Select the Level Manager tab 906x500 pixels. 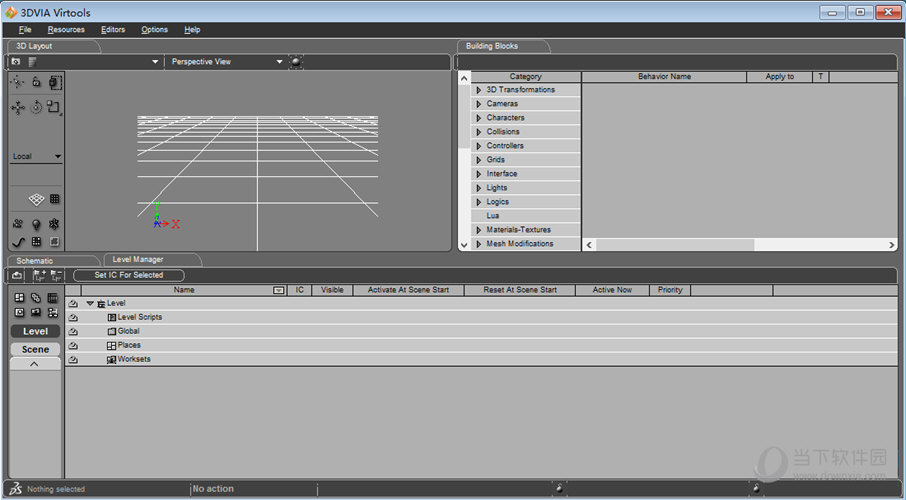point(138,260)
